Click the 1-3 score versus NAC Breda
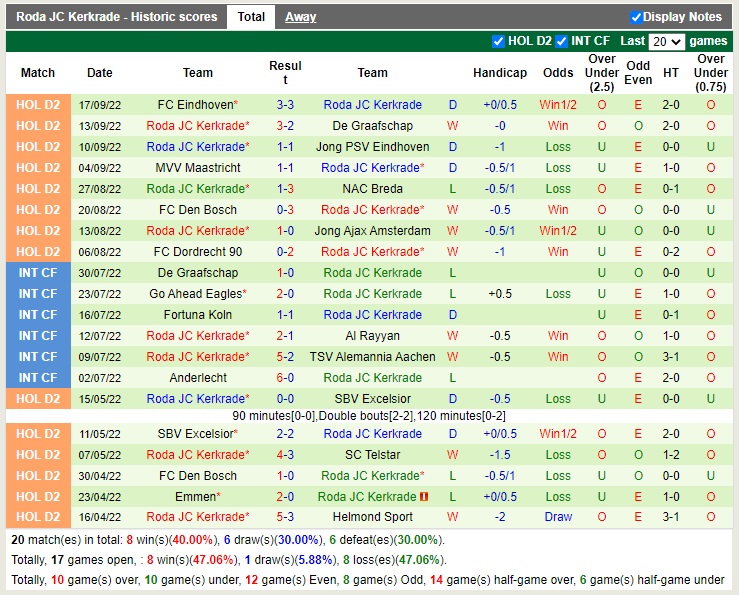The height and width of the screenshot is (595, 739). point(285,189)
